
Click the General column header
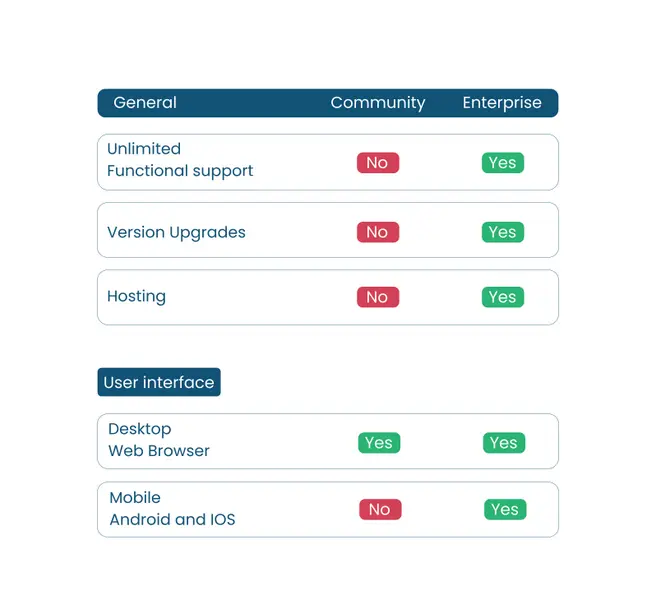point(145,103)
